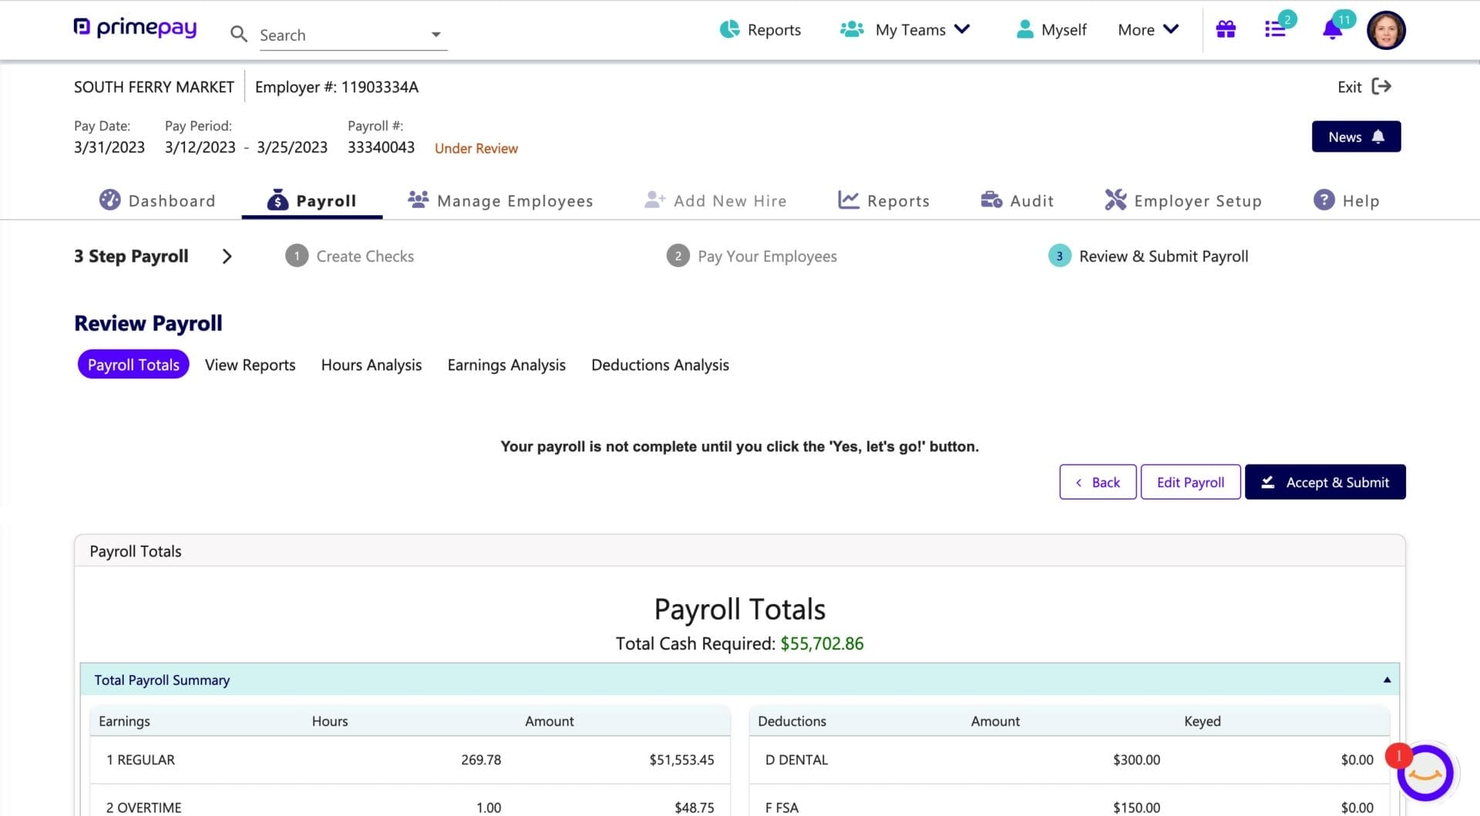Open the Reports pie chart item in top bar

click(760, 30)
